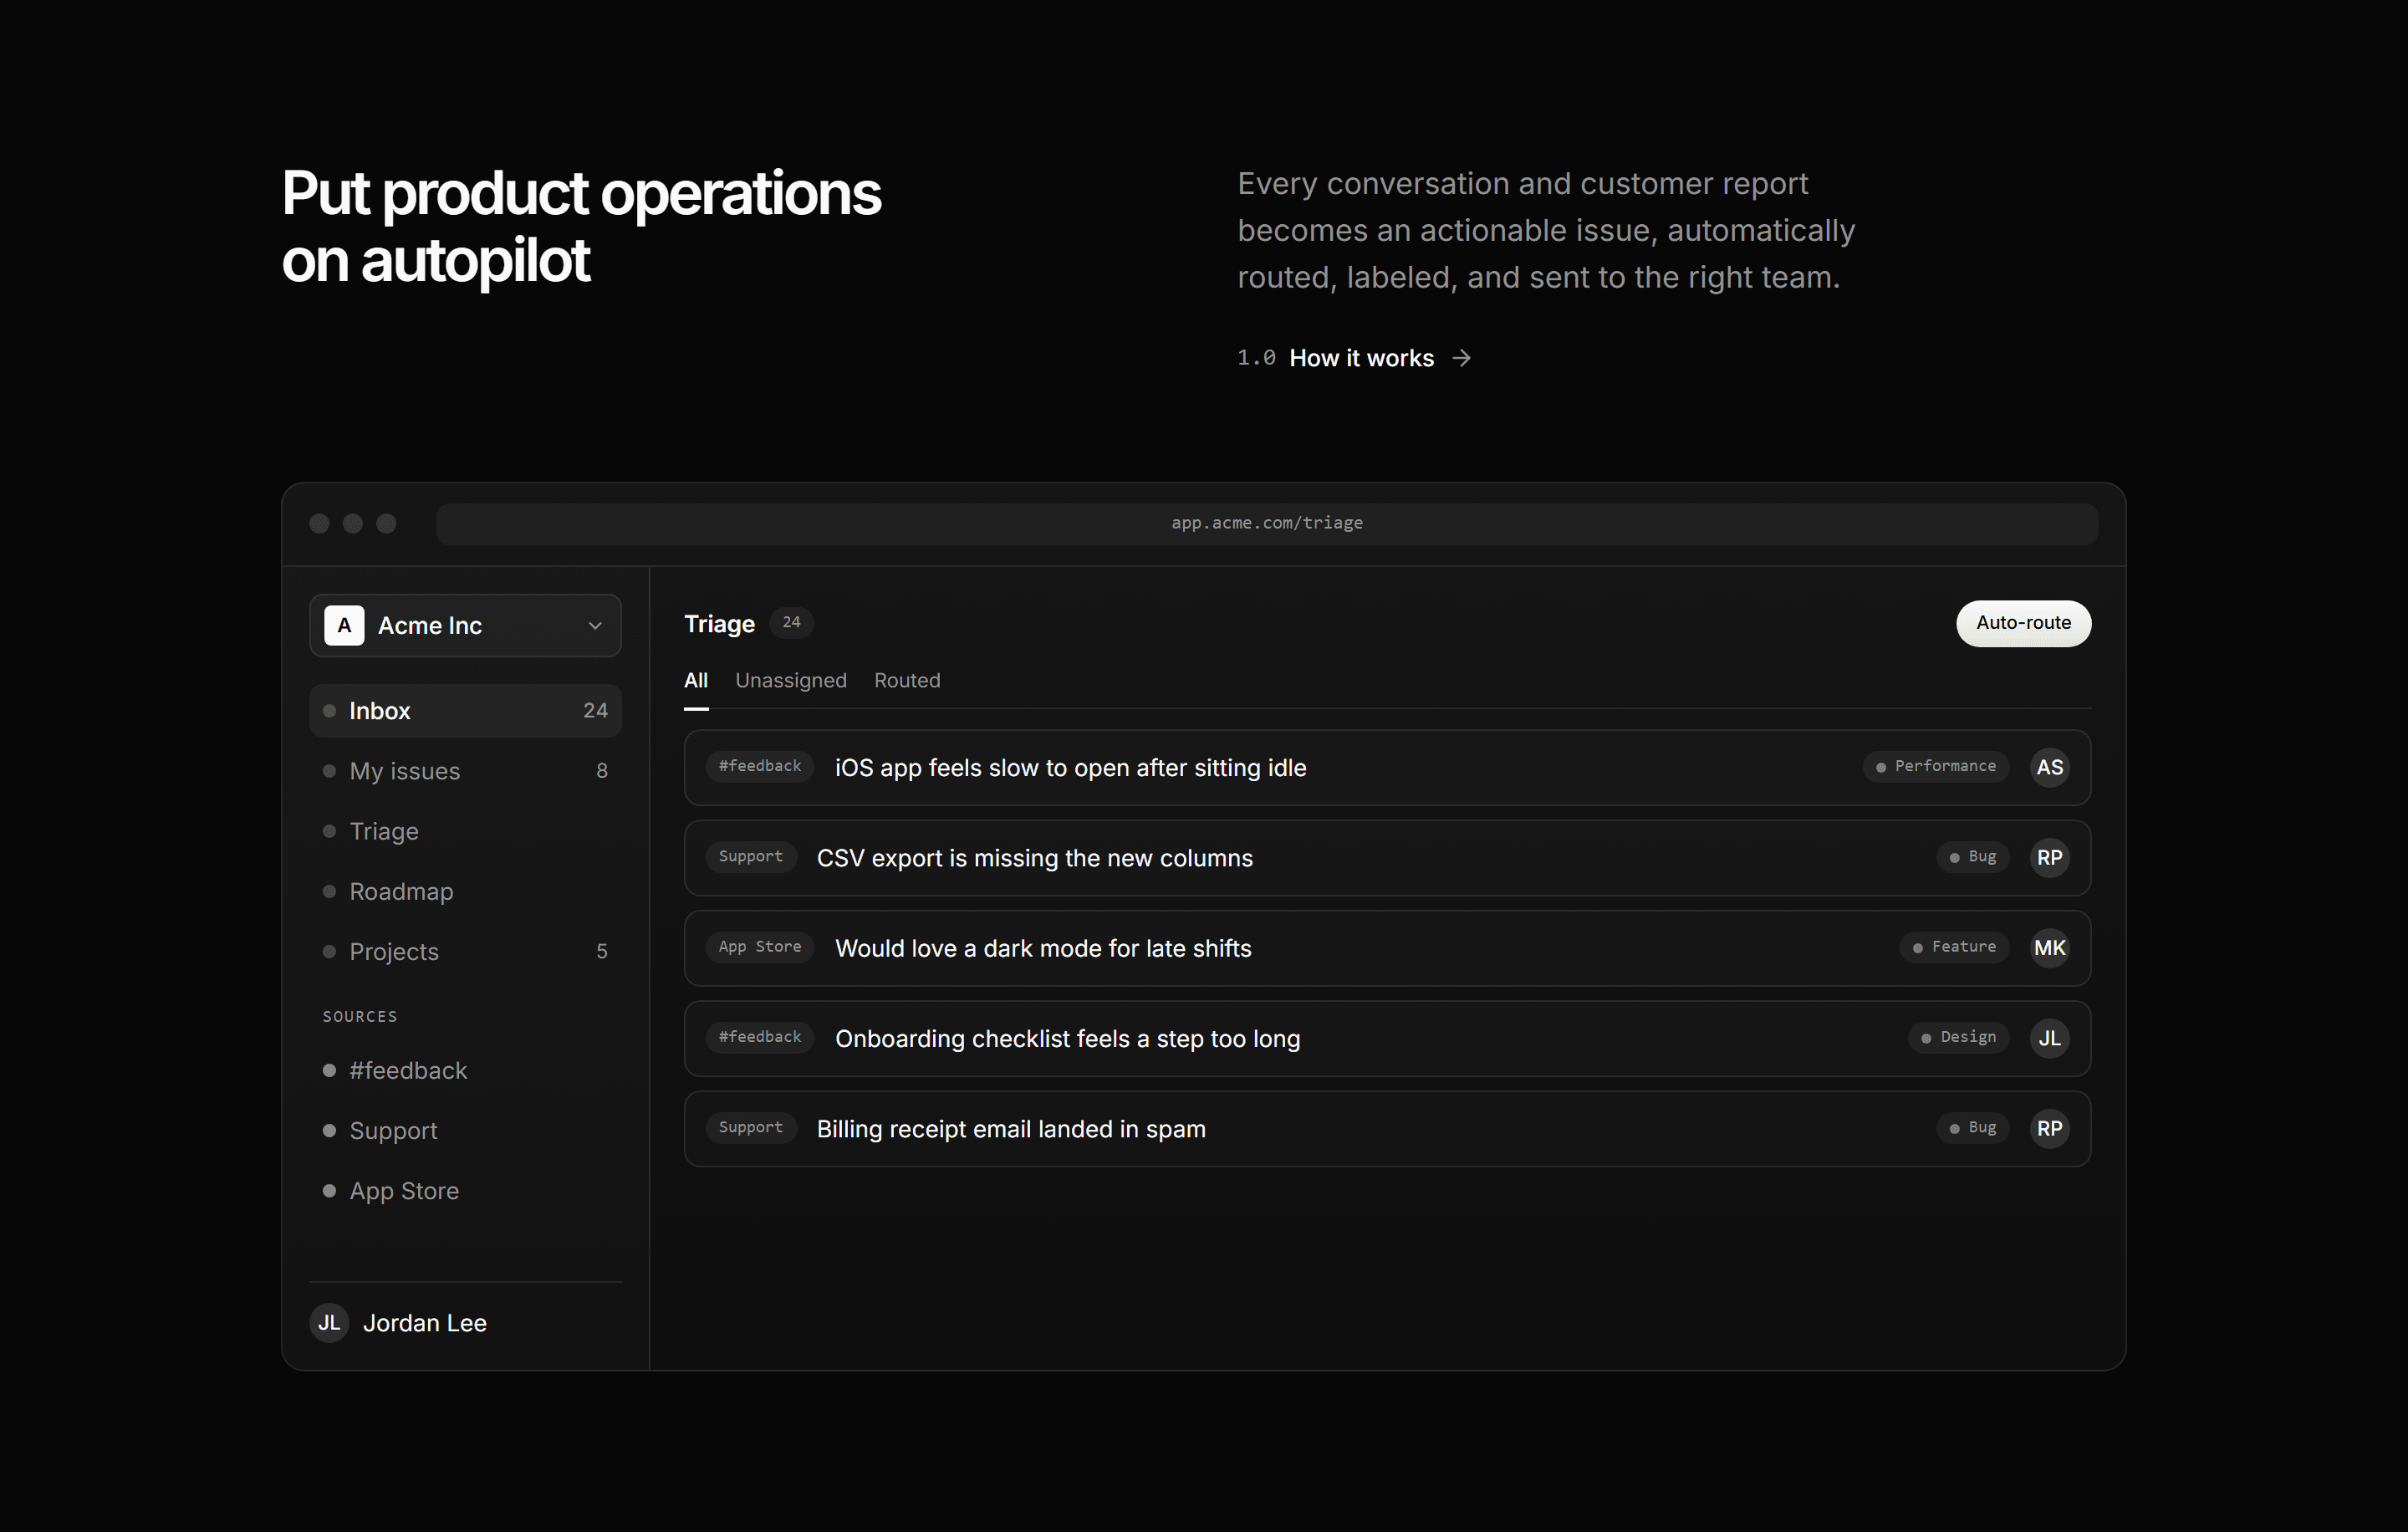This screenshot has width=2408, height=1532.
Task: Click the Auto-route button
Action: (x=2023, y=623)
